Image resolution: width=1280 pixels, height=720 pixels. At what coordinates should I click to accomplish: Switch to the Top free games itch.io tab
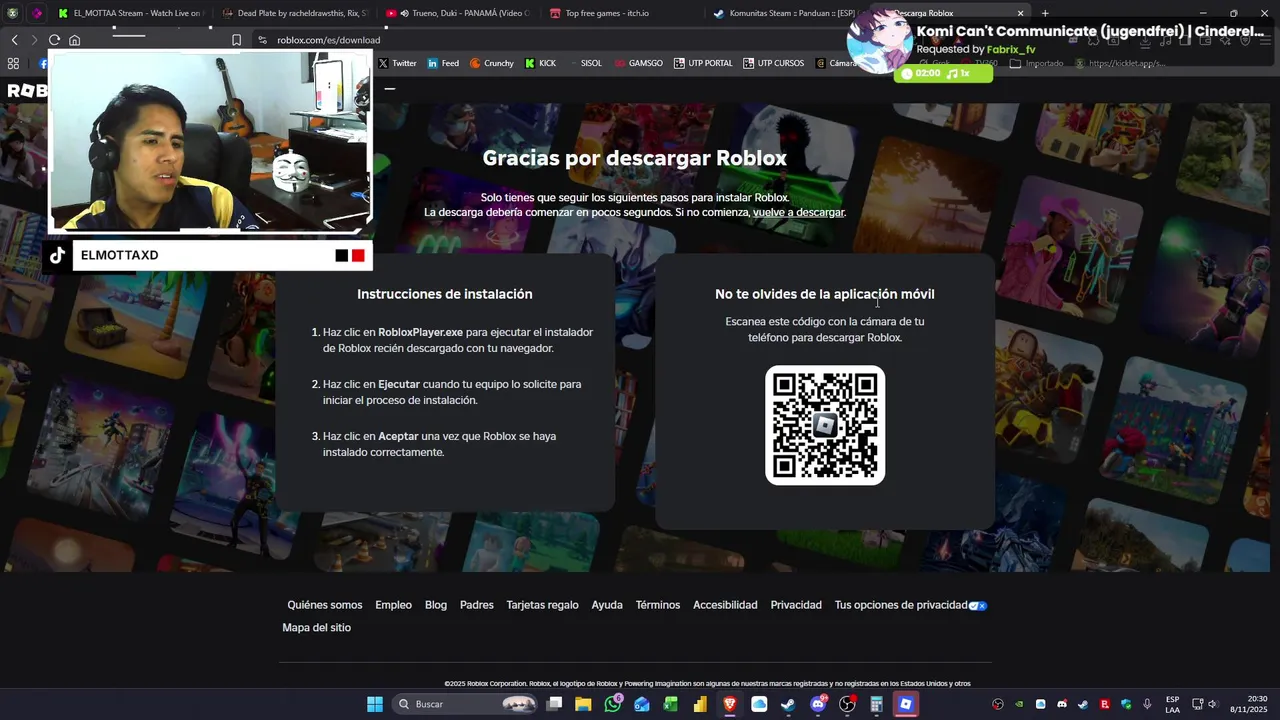[621, 13]
